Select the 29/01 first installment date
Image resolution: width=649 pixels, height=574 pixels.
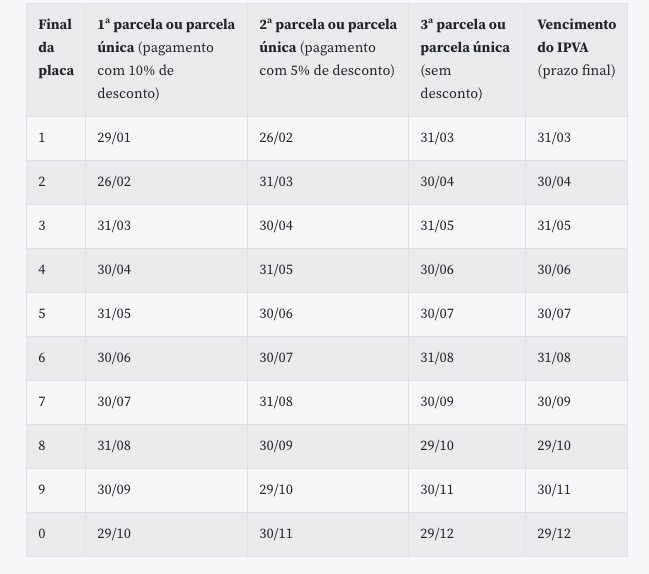click(x=114, y=138)
